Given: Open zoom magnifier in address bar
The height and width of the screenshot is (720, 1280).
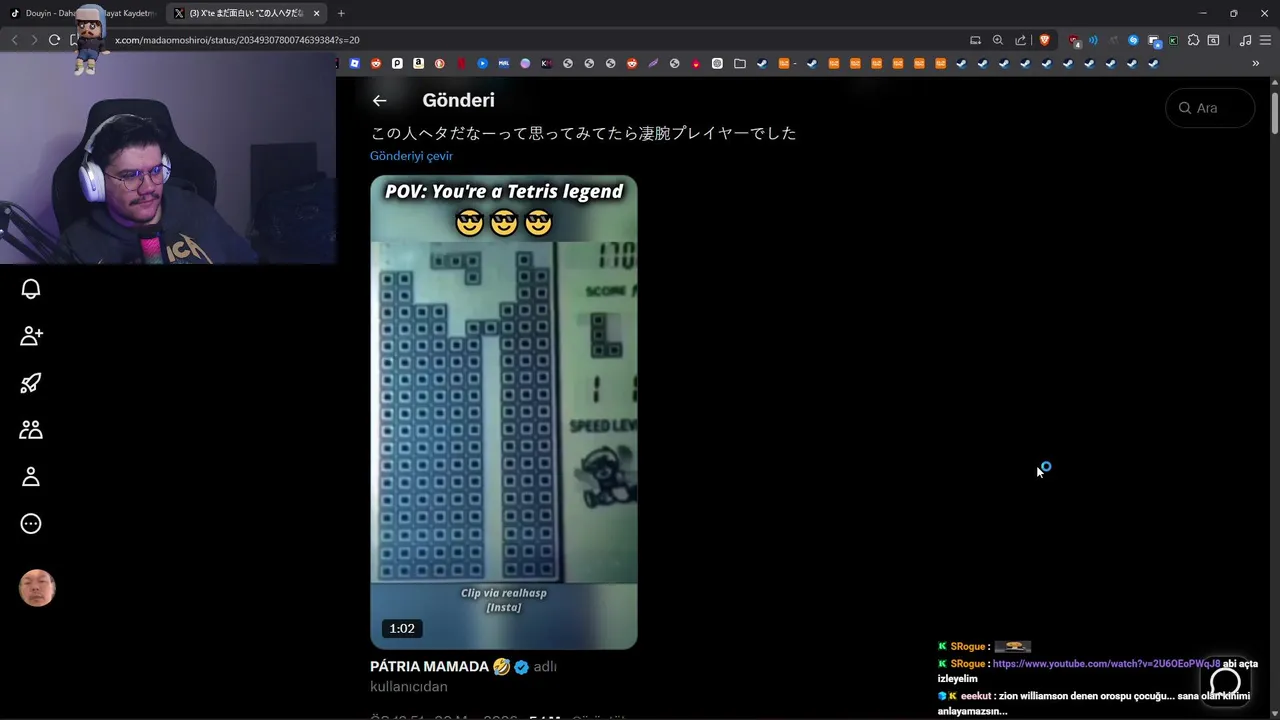Looking at the screenshot, I should 998,40.
